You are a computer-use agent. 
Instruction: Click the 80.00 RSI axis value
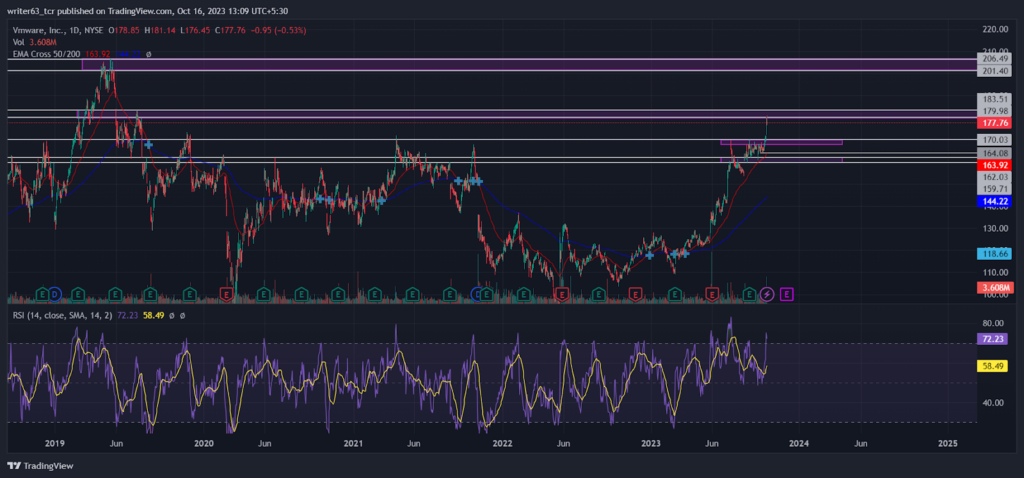click(994, 324)
